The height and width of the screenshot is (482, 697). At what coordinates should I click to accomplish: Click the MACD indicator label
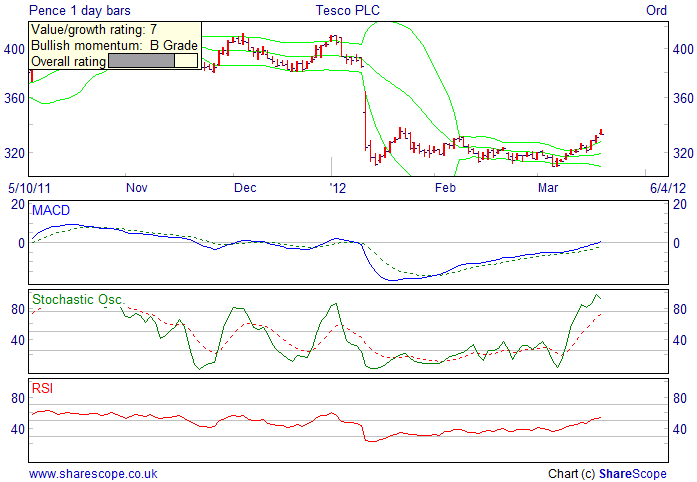click(51, 210)
